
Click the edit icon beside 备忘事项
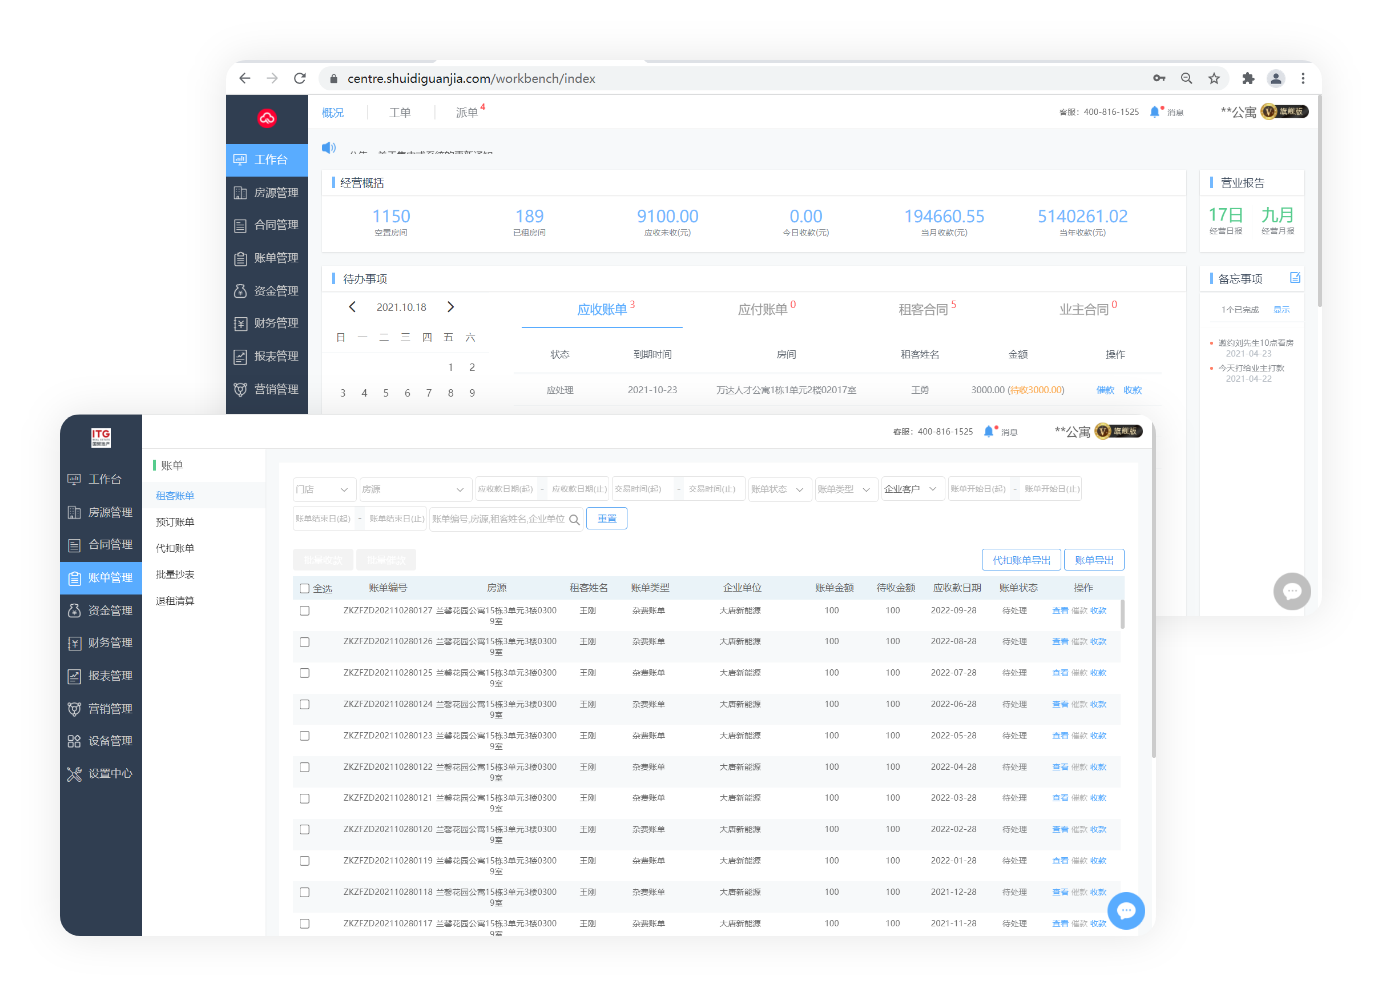pyautogui.click(x=1295, y=278)
